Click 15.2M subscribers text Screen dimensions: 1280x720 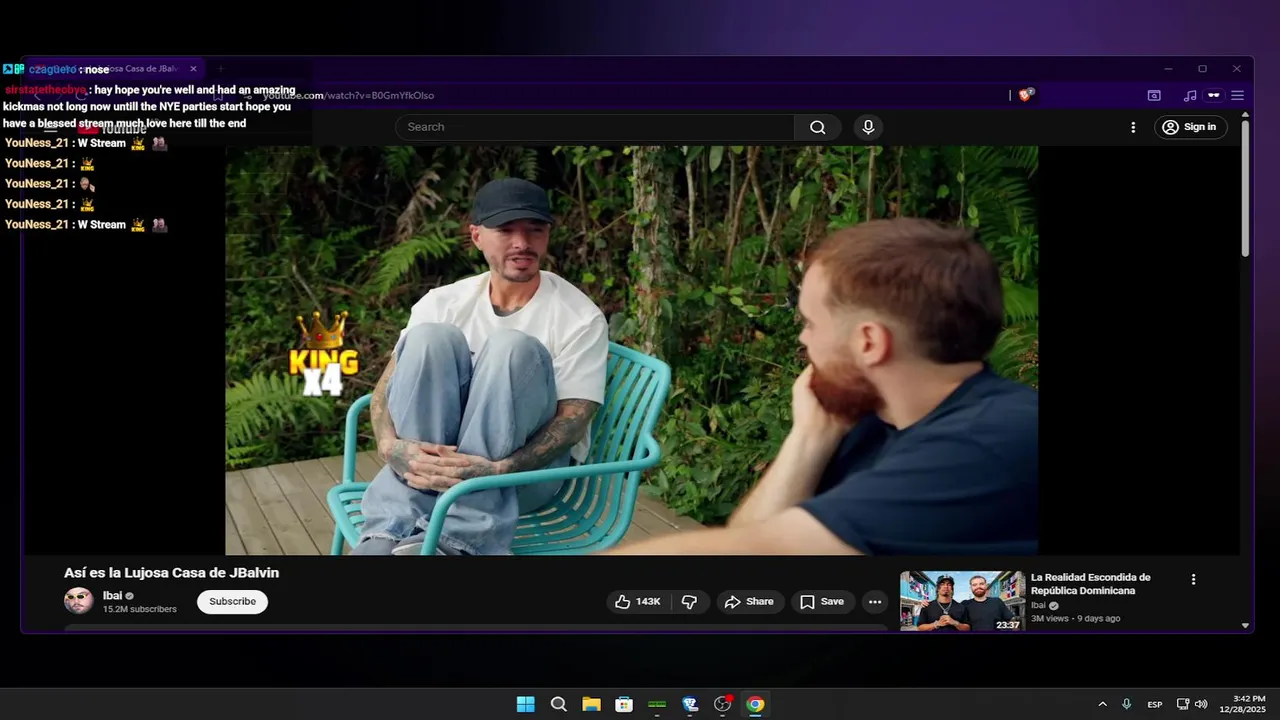click(140, 609)
